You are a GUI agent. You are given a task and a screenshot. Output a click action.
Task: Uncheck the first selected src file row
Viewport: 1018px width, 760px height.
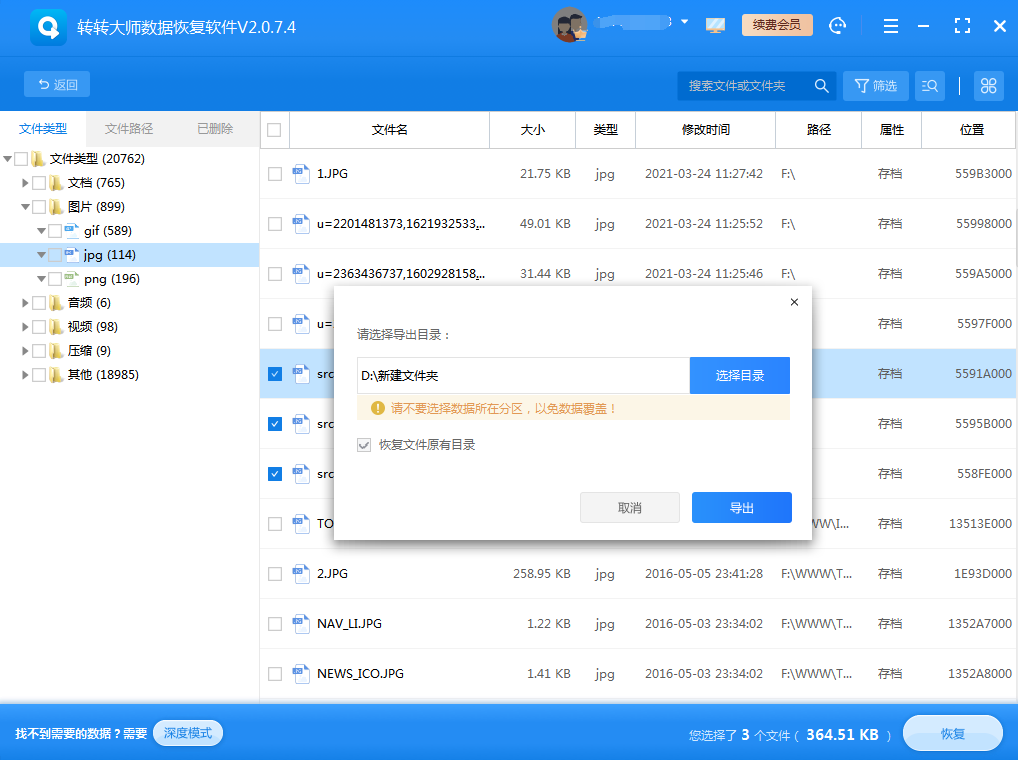click(x=274, y=374)
